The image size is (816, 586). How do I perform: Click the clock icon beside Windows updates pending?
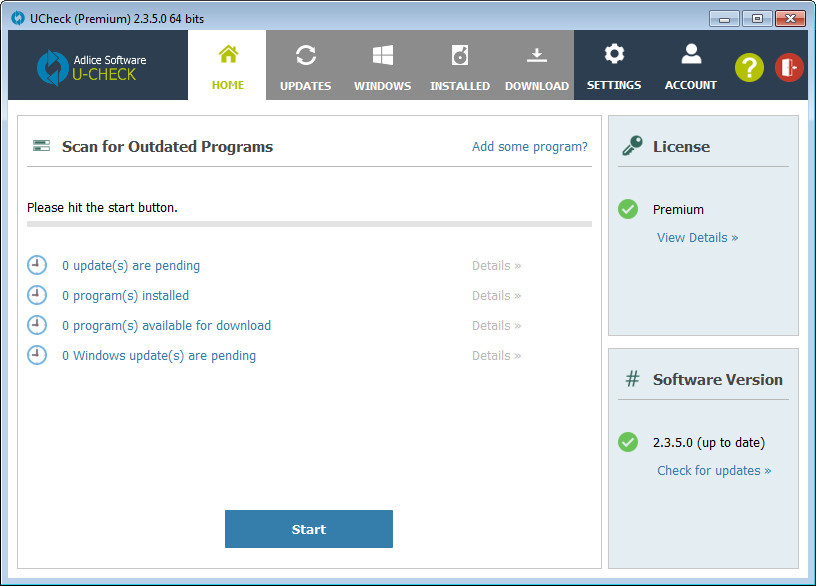(37, 355)
